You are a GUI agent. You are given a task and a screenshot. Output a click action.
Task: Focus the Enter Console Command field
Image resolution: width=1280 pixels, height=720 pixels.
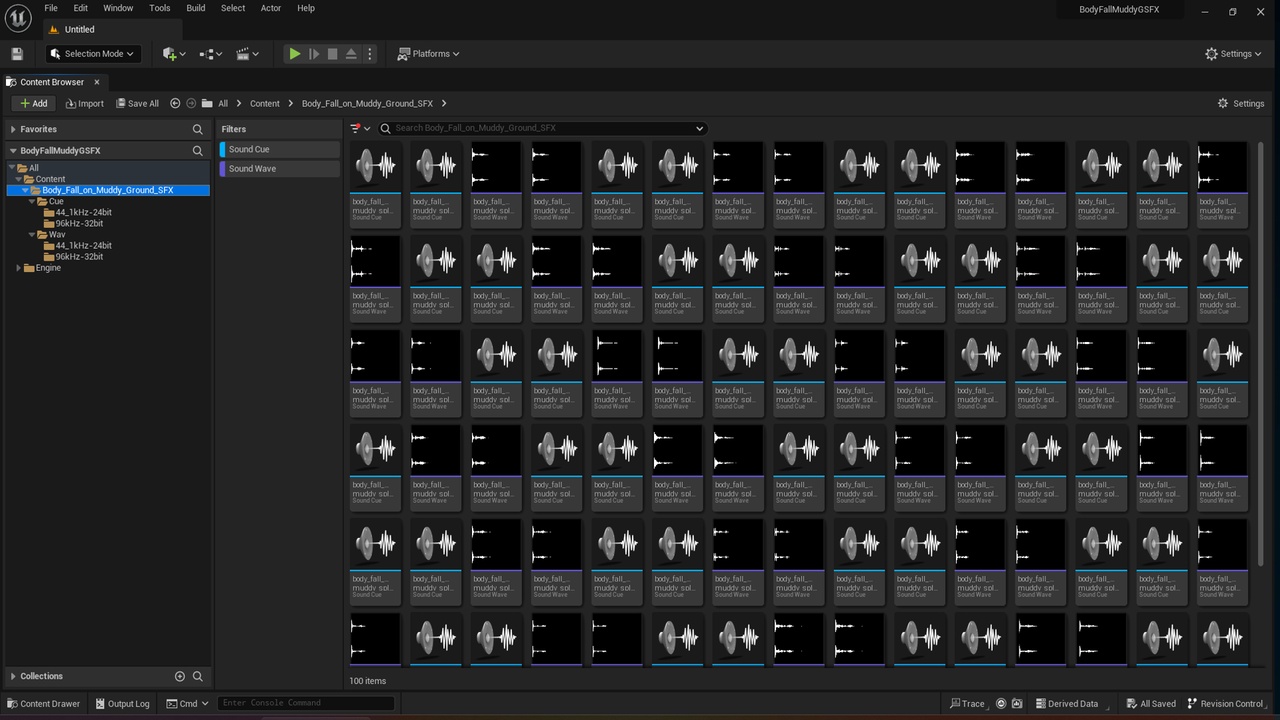click(306, 703)
